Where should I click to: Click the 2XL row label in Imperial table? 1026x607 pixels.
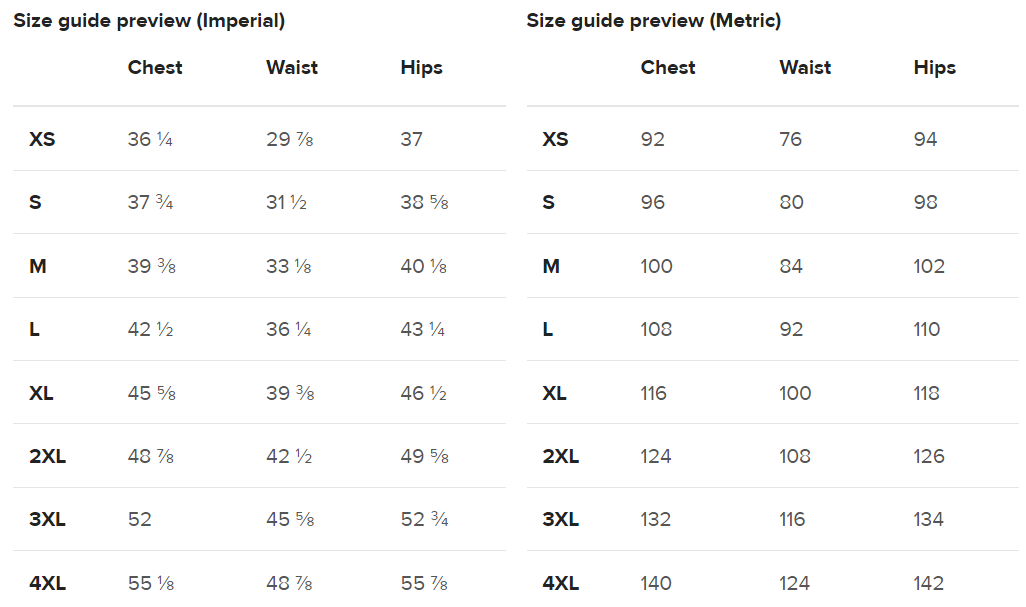(x=47, y=457)
